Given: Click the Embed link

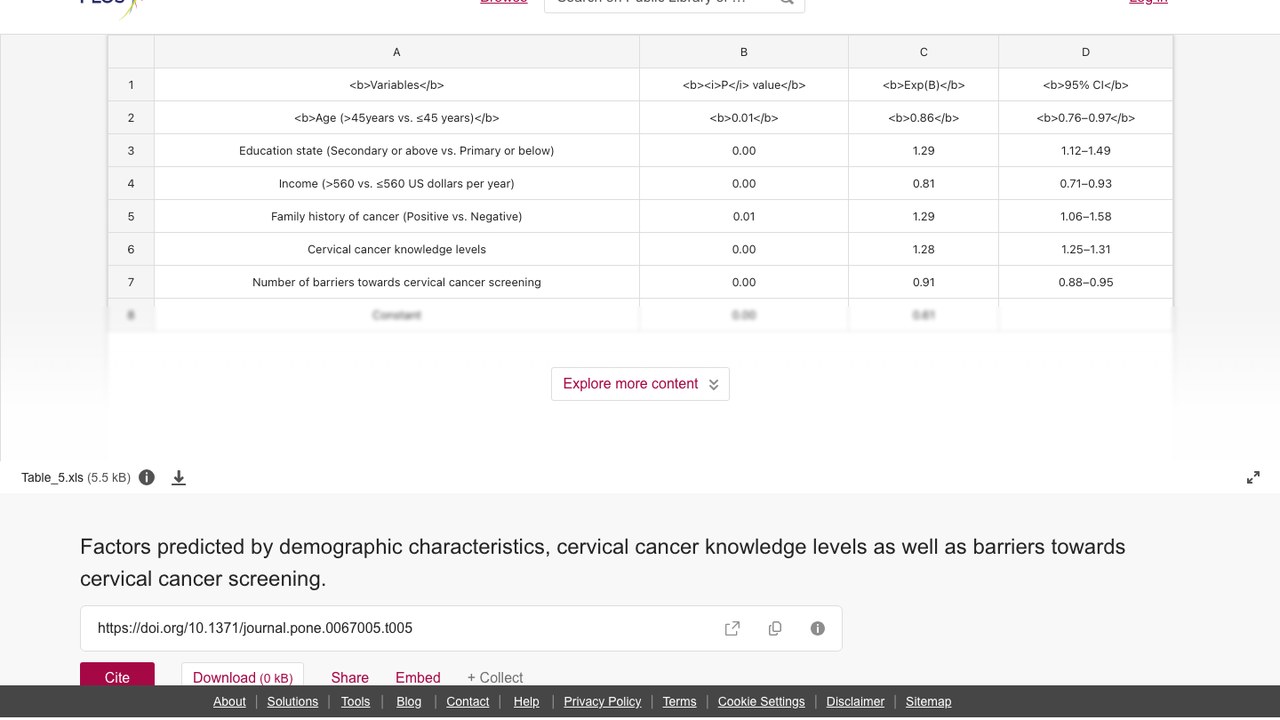Looking at the screenshot, I should (x=418, y=677).
